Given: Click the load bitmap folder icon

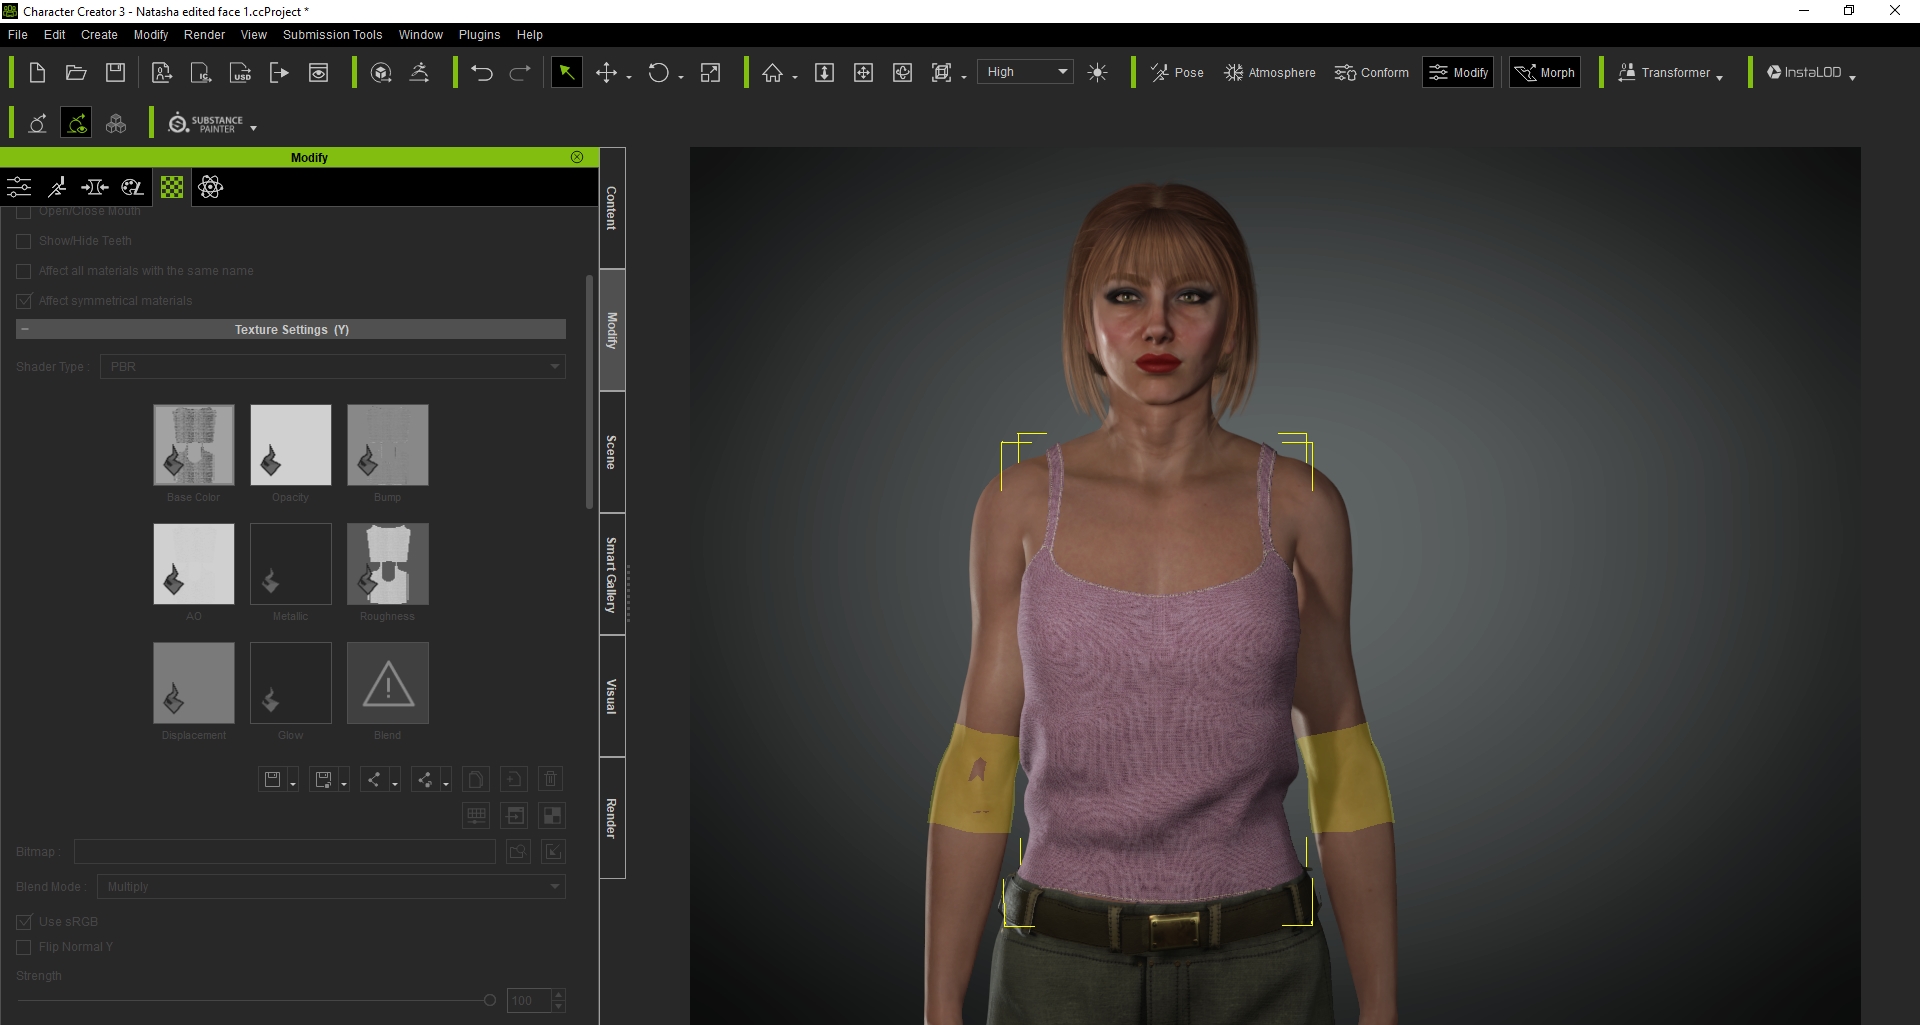Looking at the screenshot, I should tap(517, 851).
